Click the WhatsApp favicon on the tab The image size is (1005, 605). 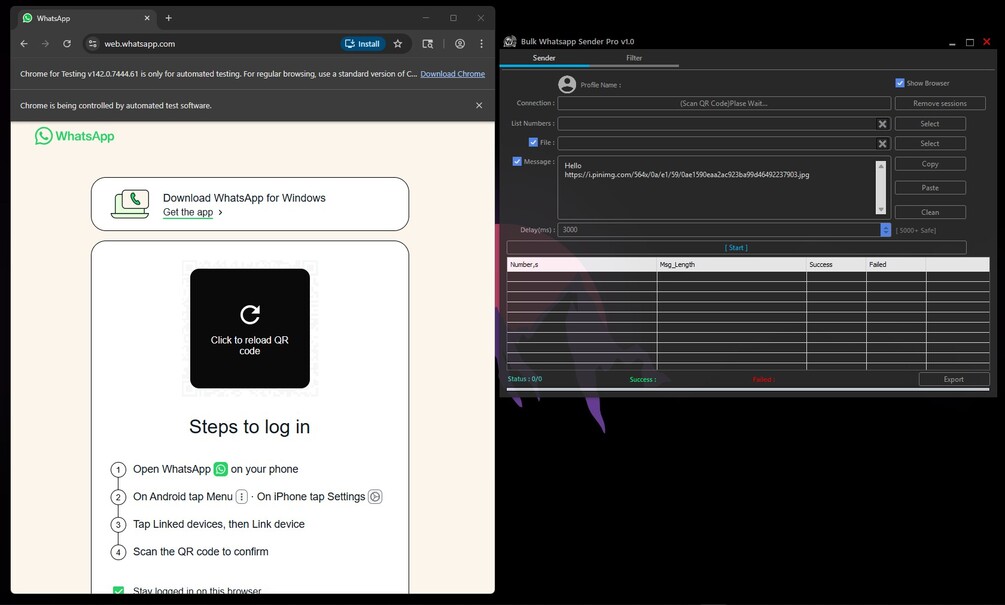(x=28, y=18)
